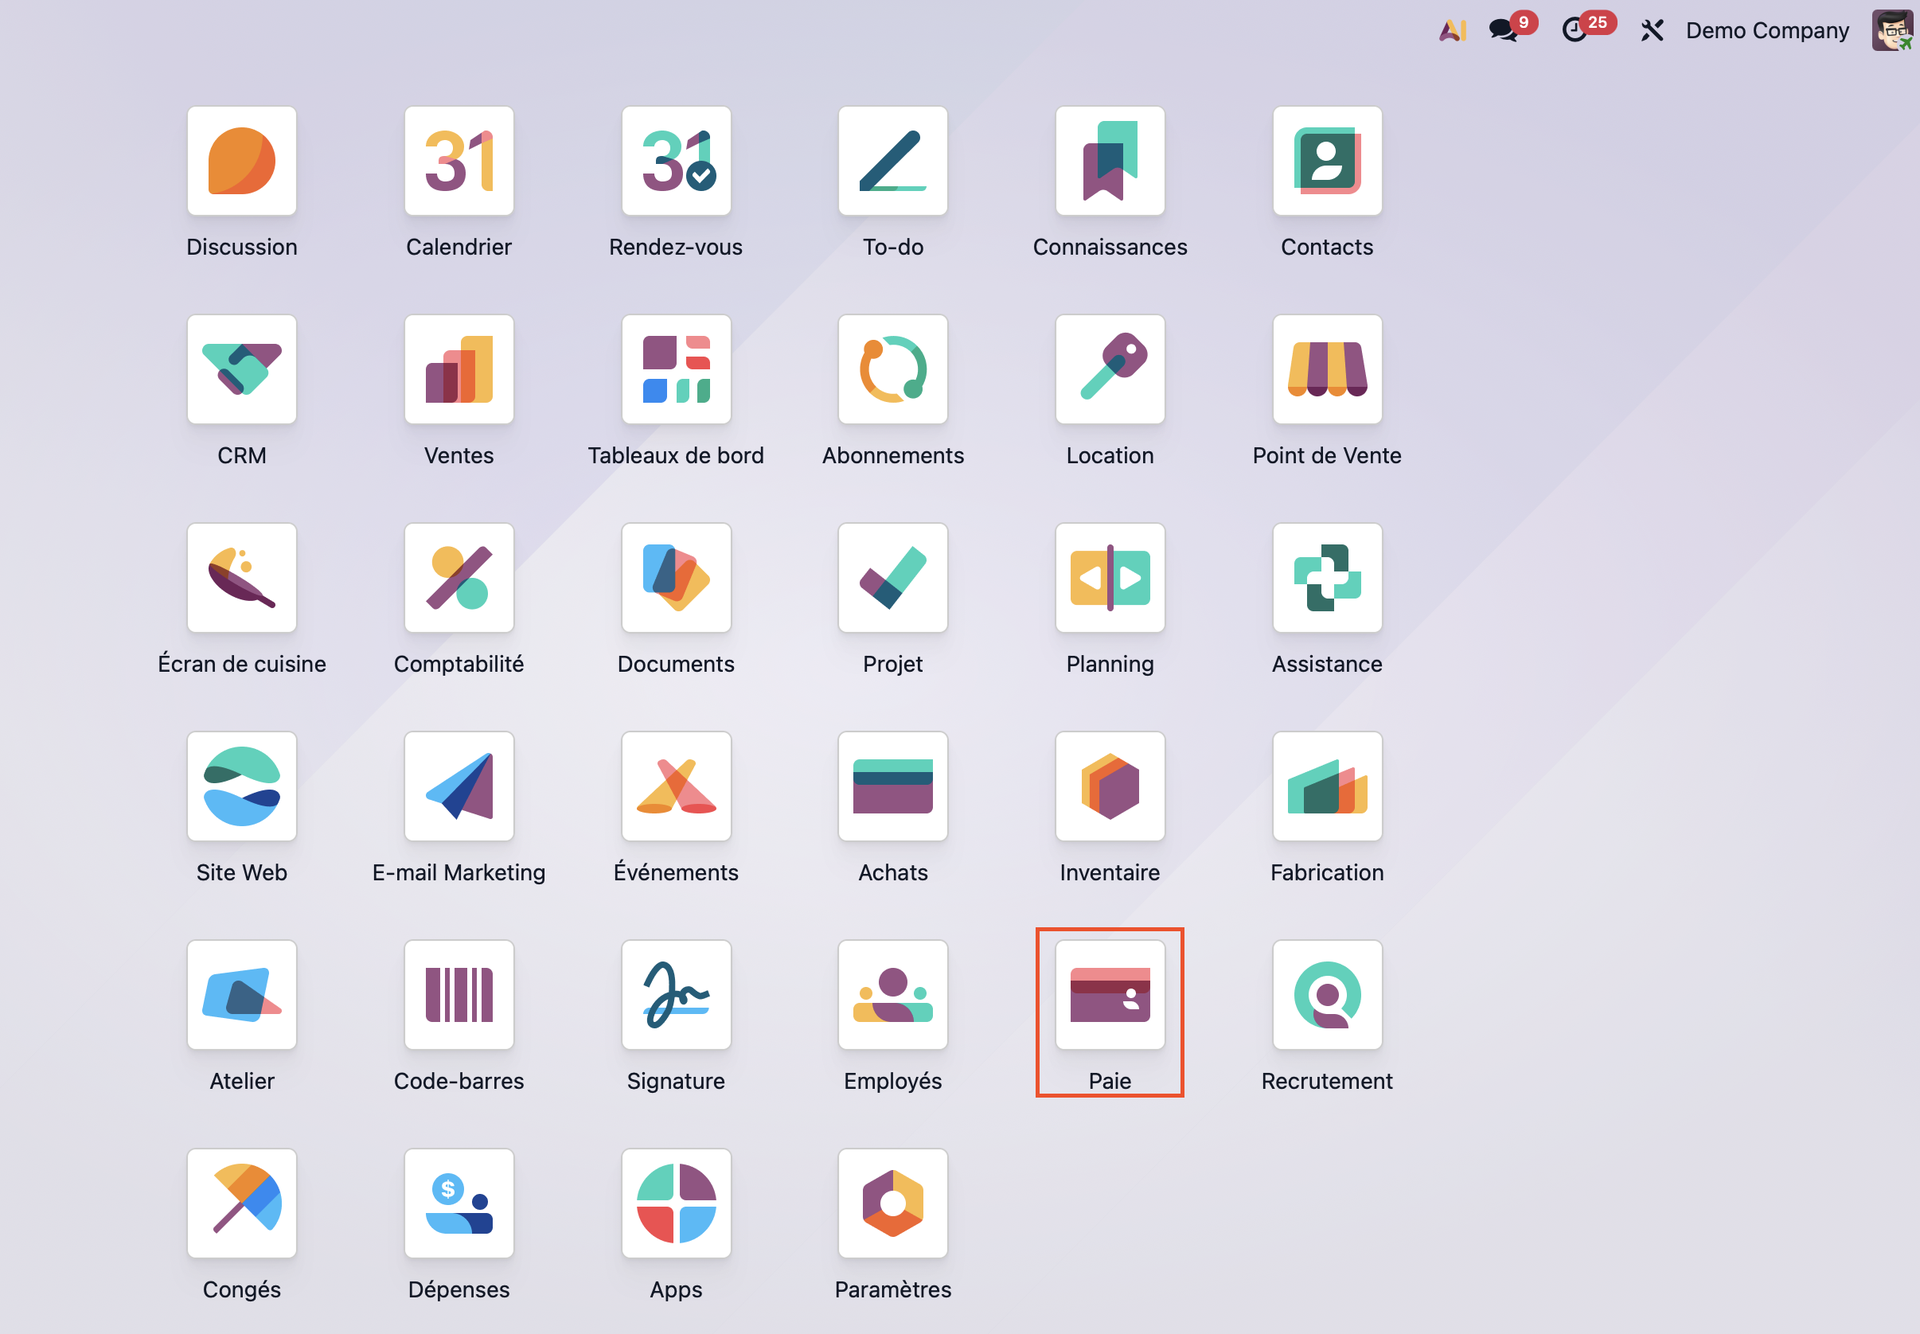The width and height of the screenshot is (1920, 1334).
Task: Open the Paramètres settings app
Action: pyautogui.click(x=892, y=1204)
